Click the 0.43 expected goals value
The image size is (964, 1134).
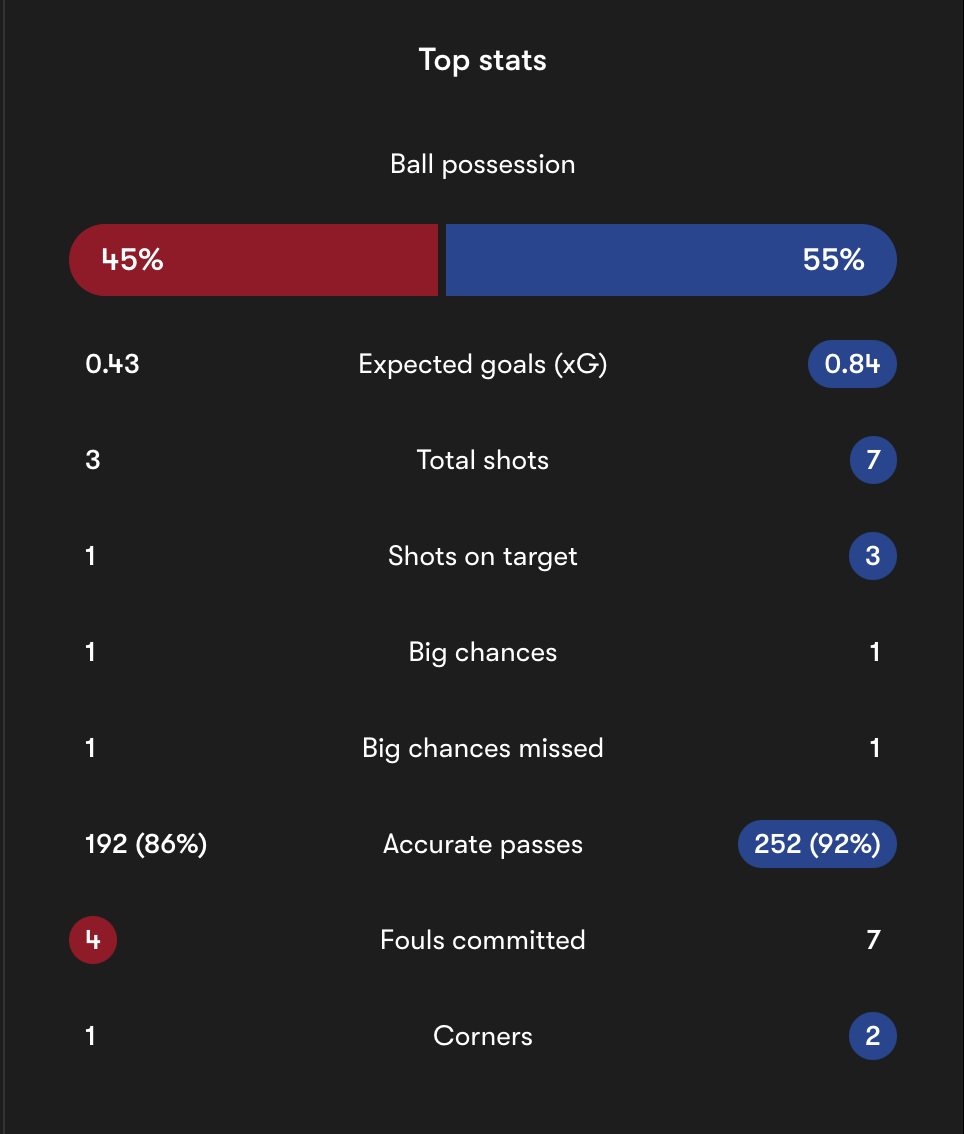point(112,364)
